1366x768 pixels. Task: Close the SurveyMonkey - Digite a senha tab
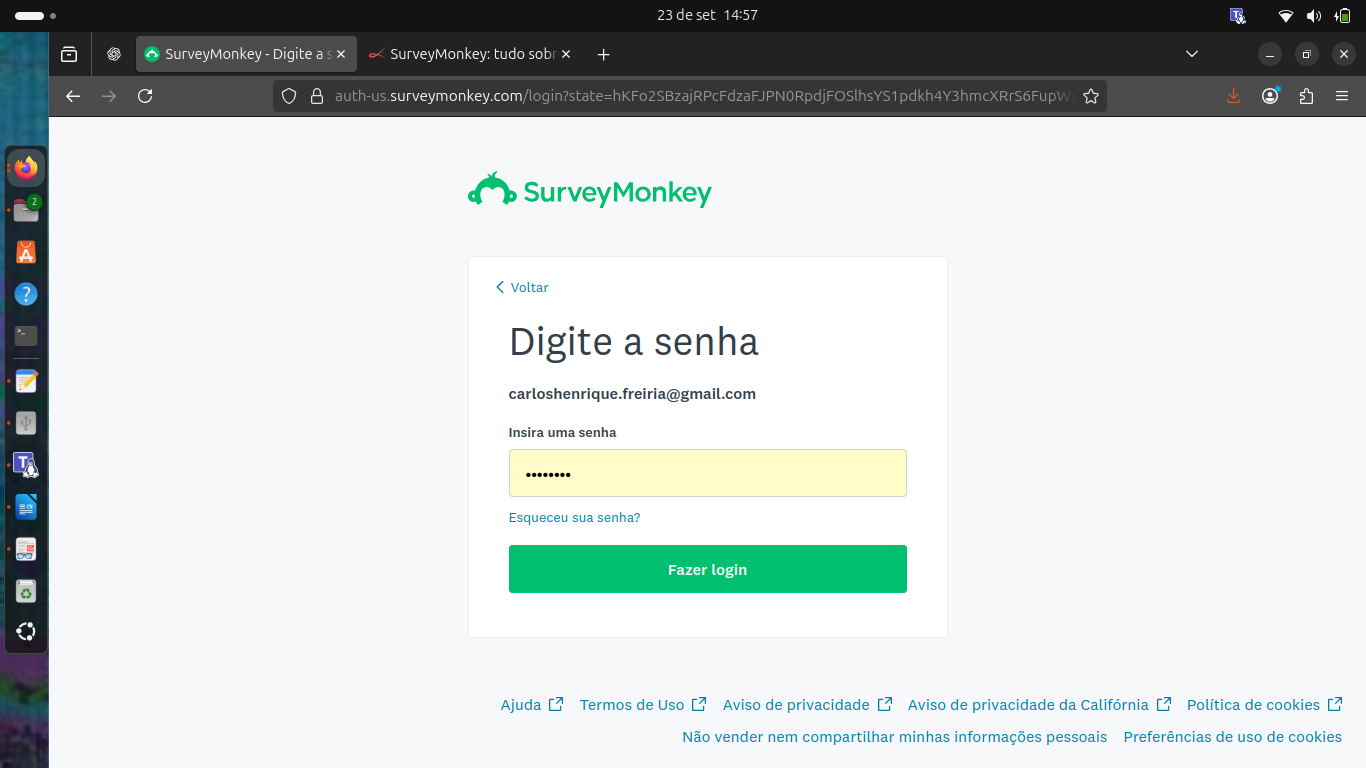340,54
